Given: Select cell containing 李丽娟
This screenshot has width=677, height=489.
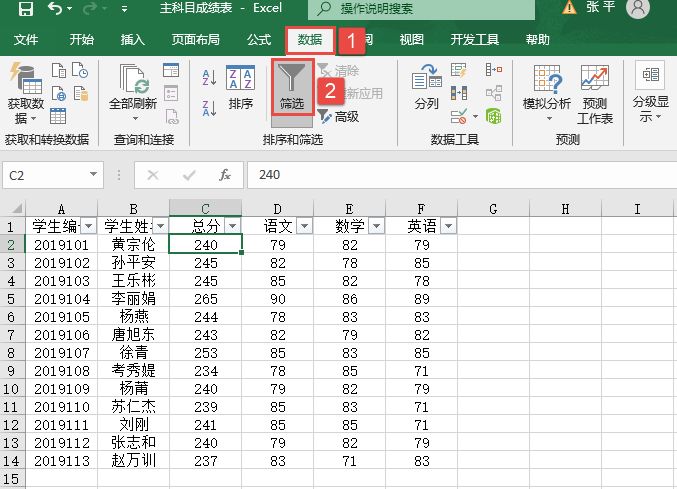Looking at the screenshot, I should [x=133, y=299].
